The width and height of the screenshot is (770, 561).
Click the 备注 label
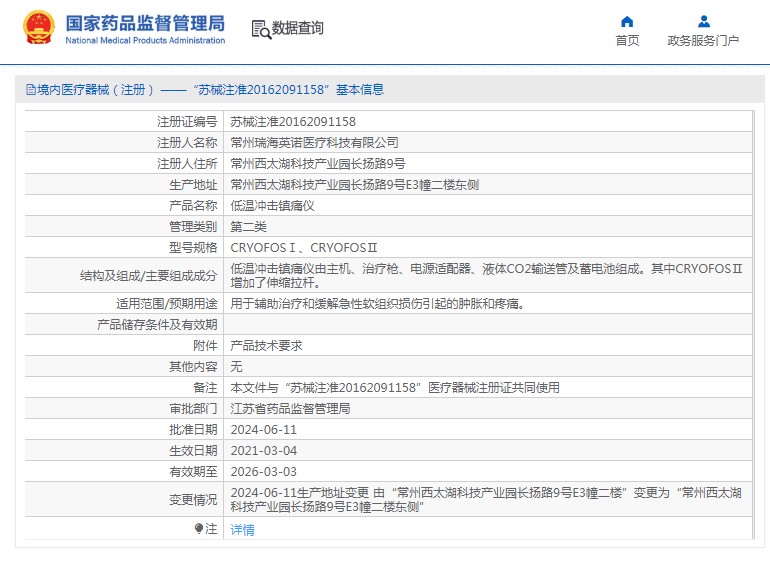coord(205,388)
